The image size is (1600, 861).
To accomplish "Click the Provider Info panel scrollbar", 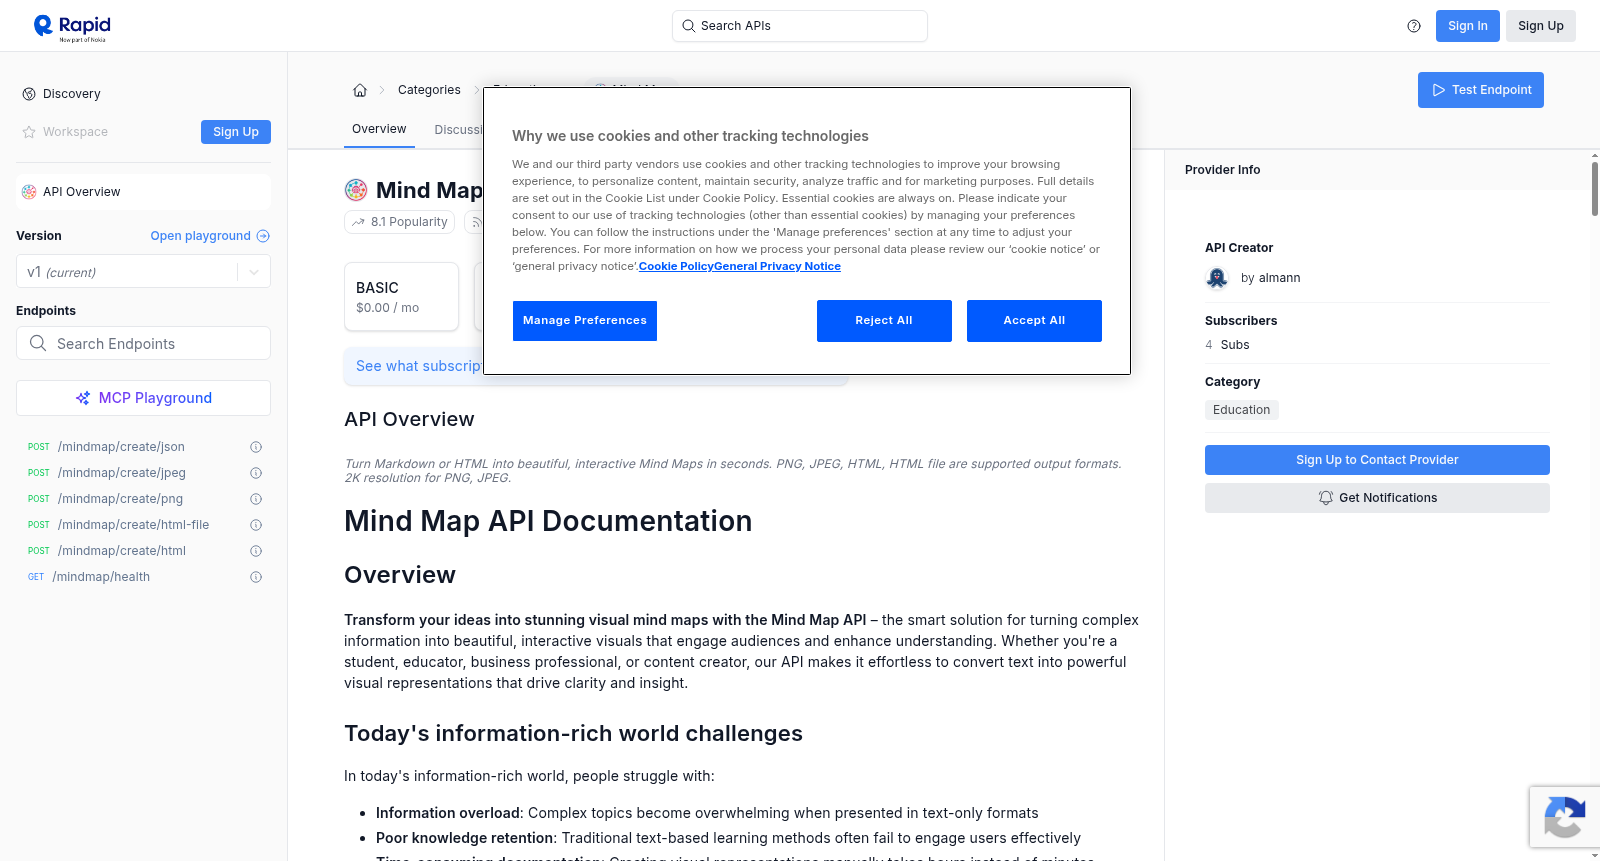I will point(1594,189).
